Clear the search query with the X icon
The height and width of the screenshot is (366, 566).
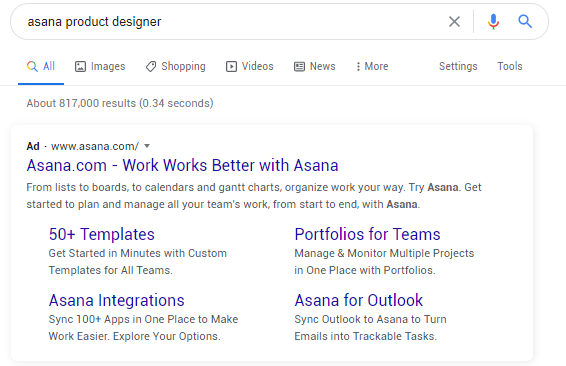coord(454,22)
